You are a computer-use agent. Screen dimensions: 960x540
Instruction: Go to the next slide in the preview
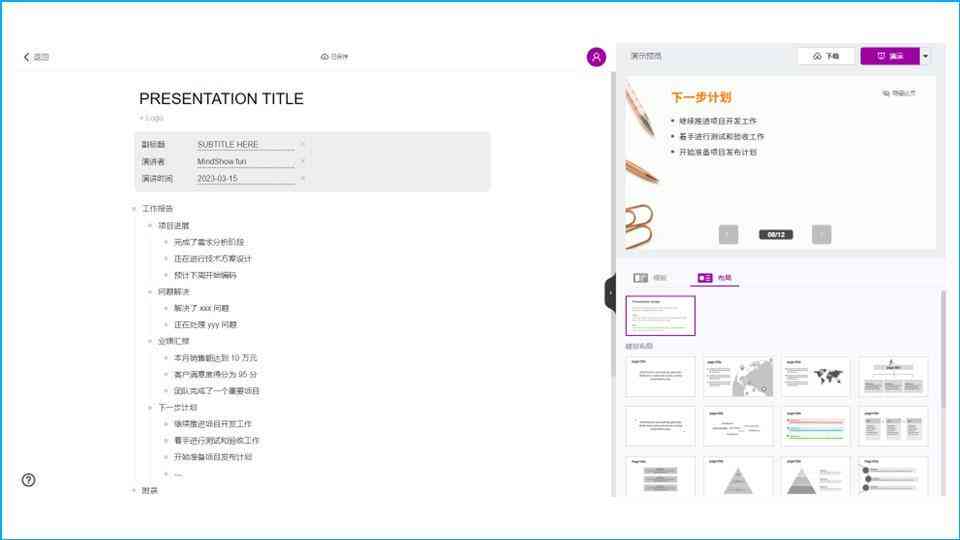(x=822, y=234)
